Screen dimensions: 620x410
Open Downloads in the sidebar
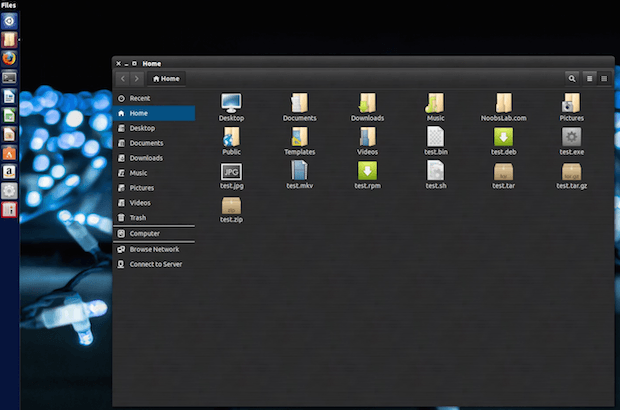154,158
